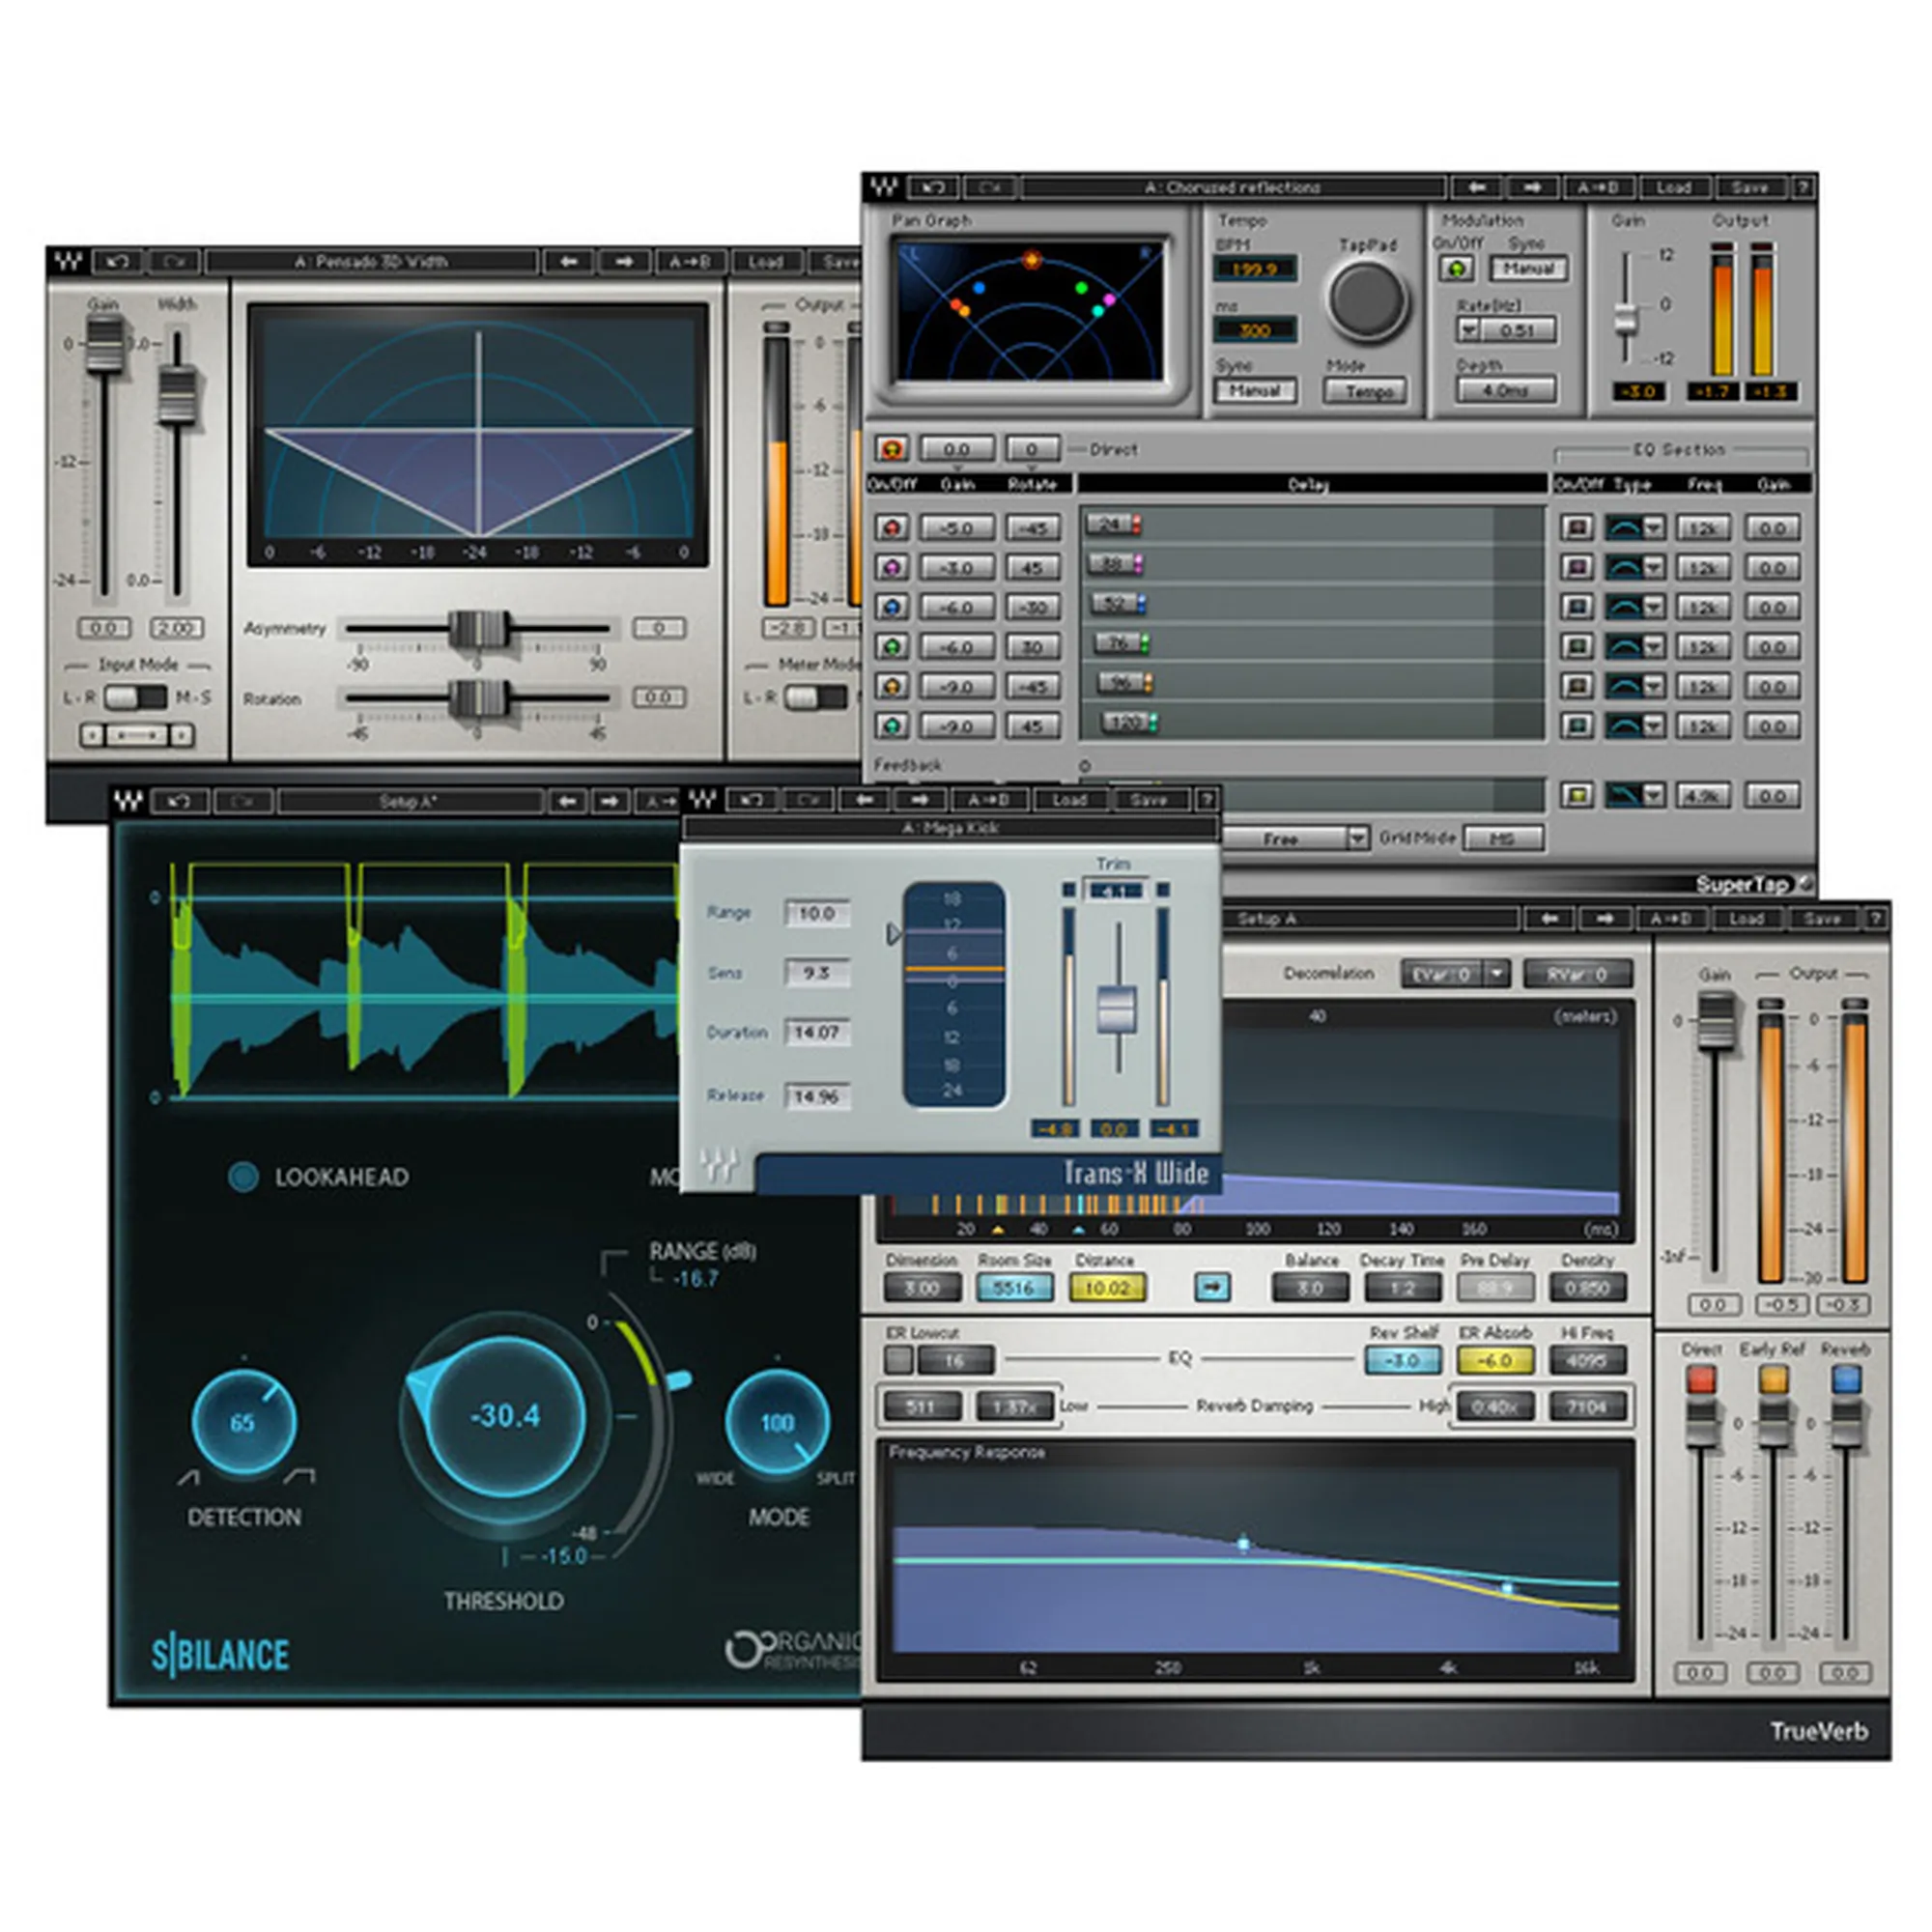The image size is (1932, 1932).
Task: Go to next preset in SuperTap toolbar
Action: (1533, 187)
